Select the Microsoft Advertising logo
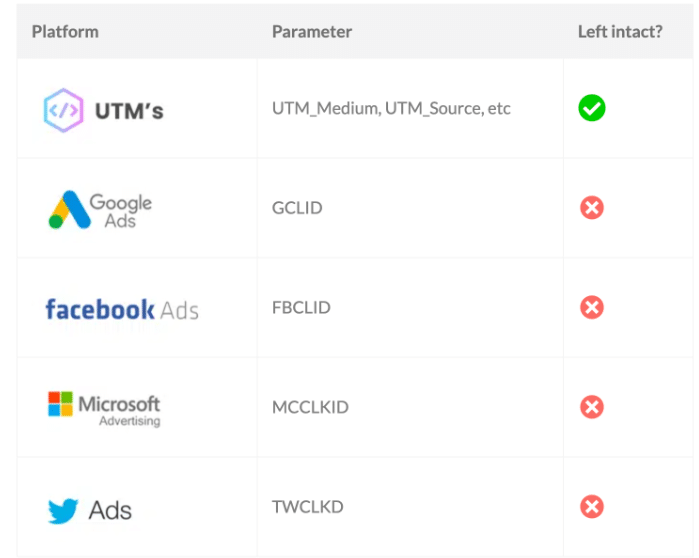699x558 pixels. point(104,409)
